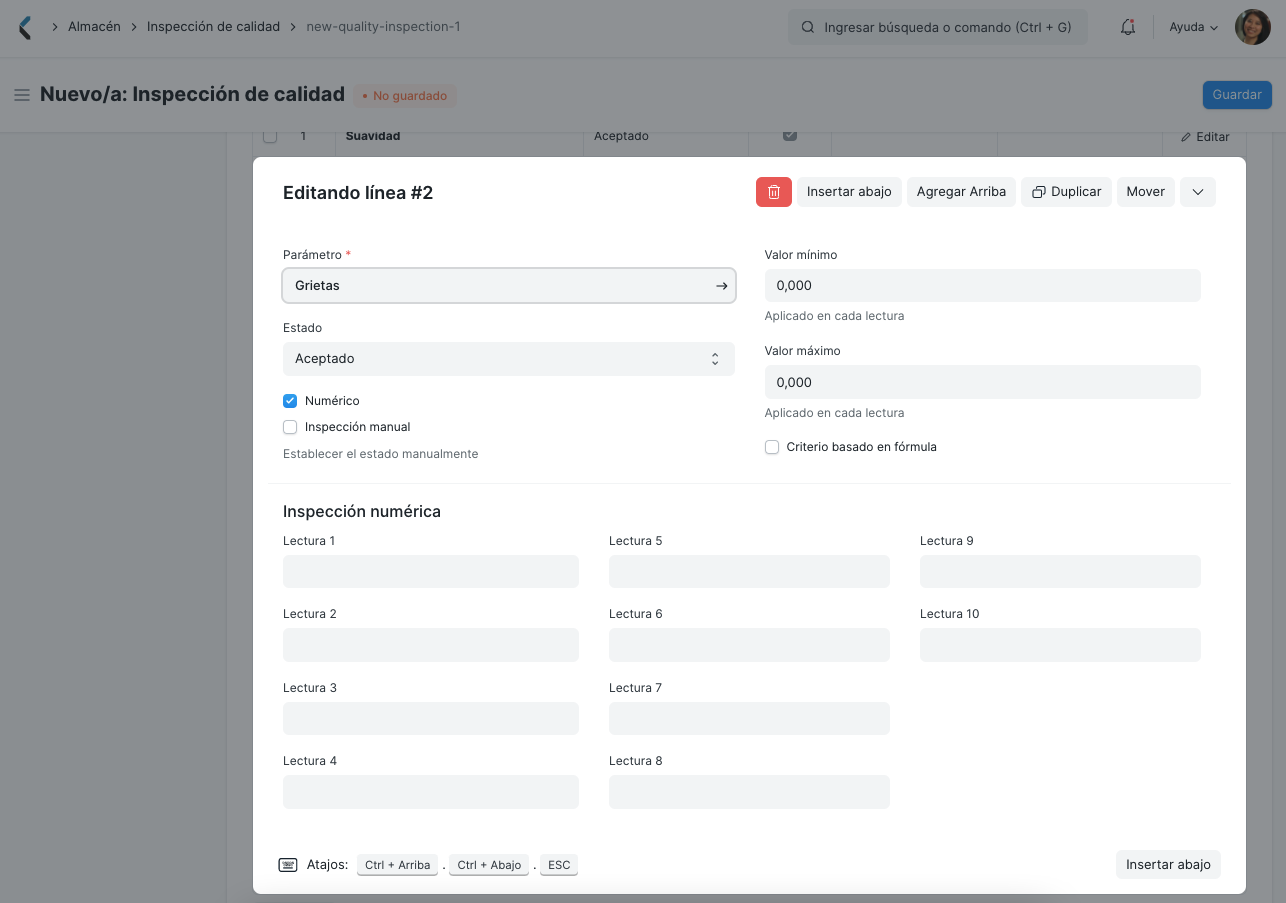1286x903 pixels.
Task: Click the Guardar button
Action: [1237, 95]
